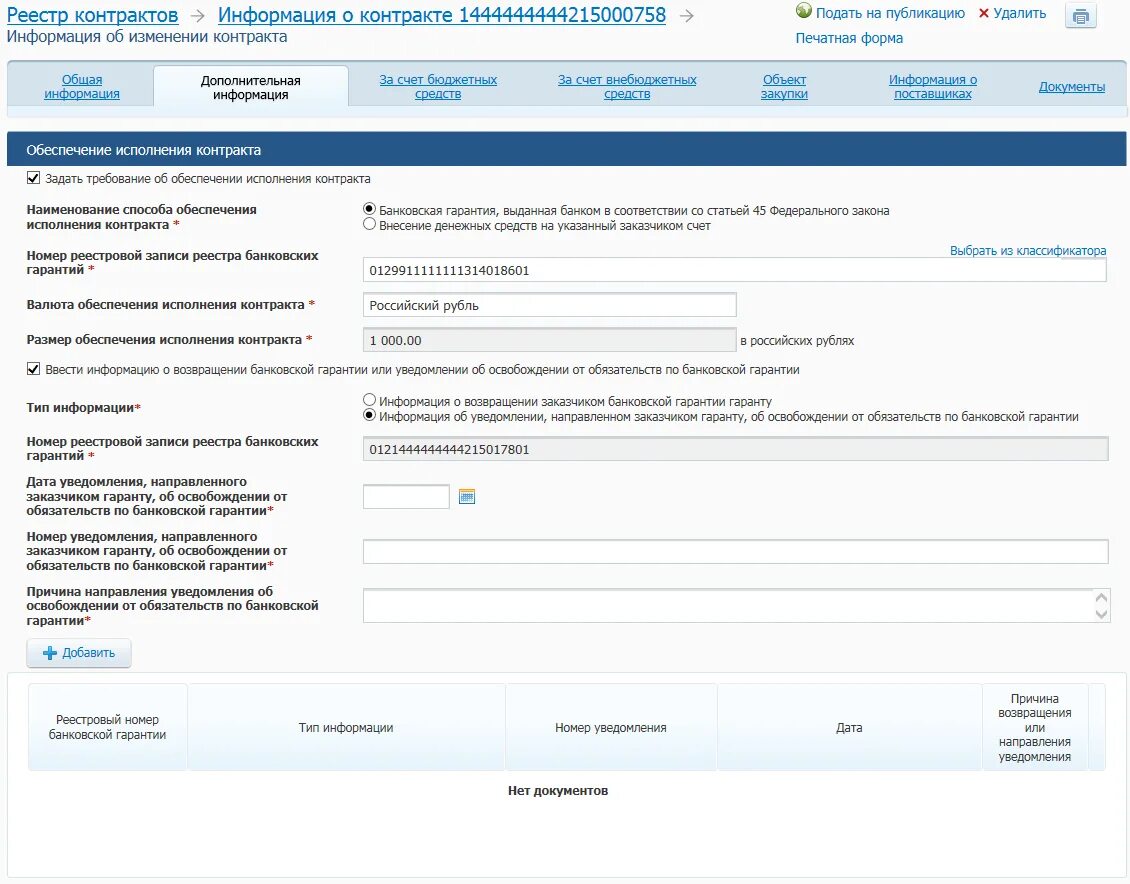Click the 'Номер уведомления' table column header

tap(610, 727)
